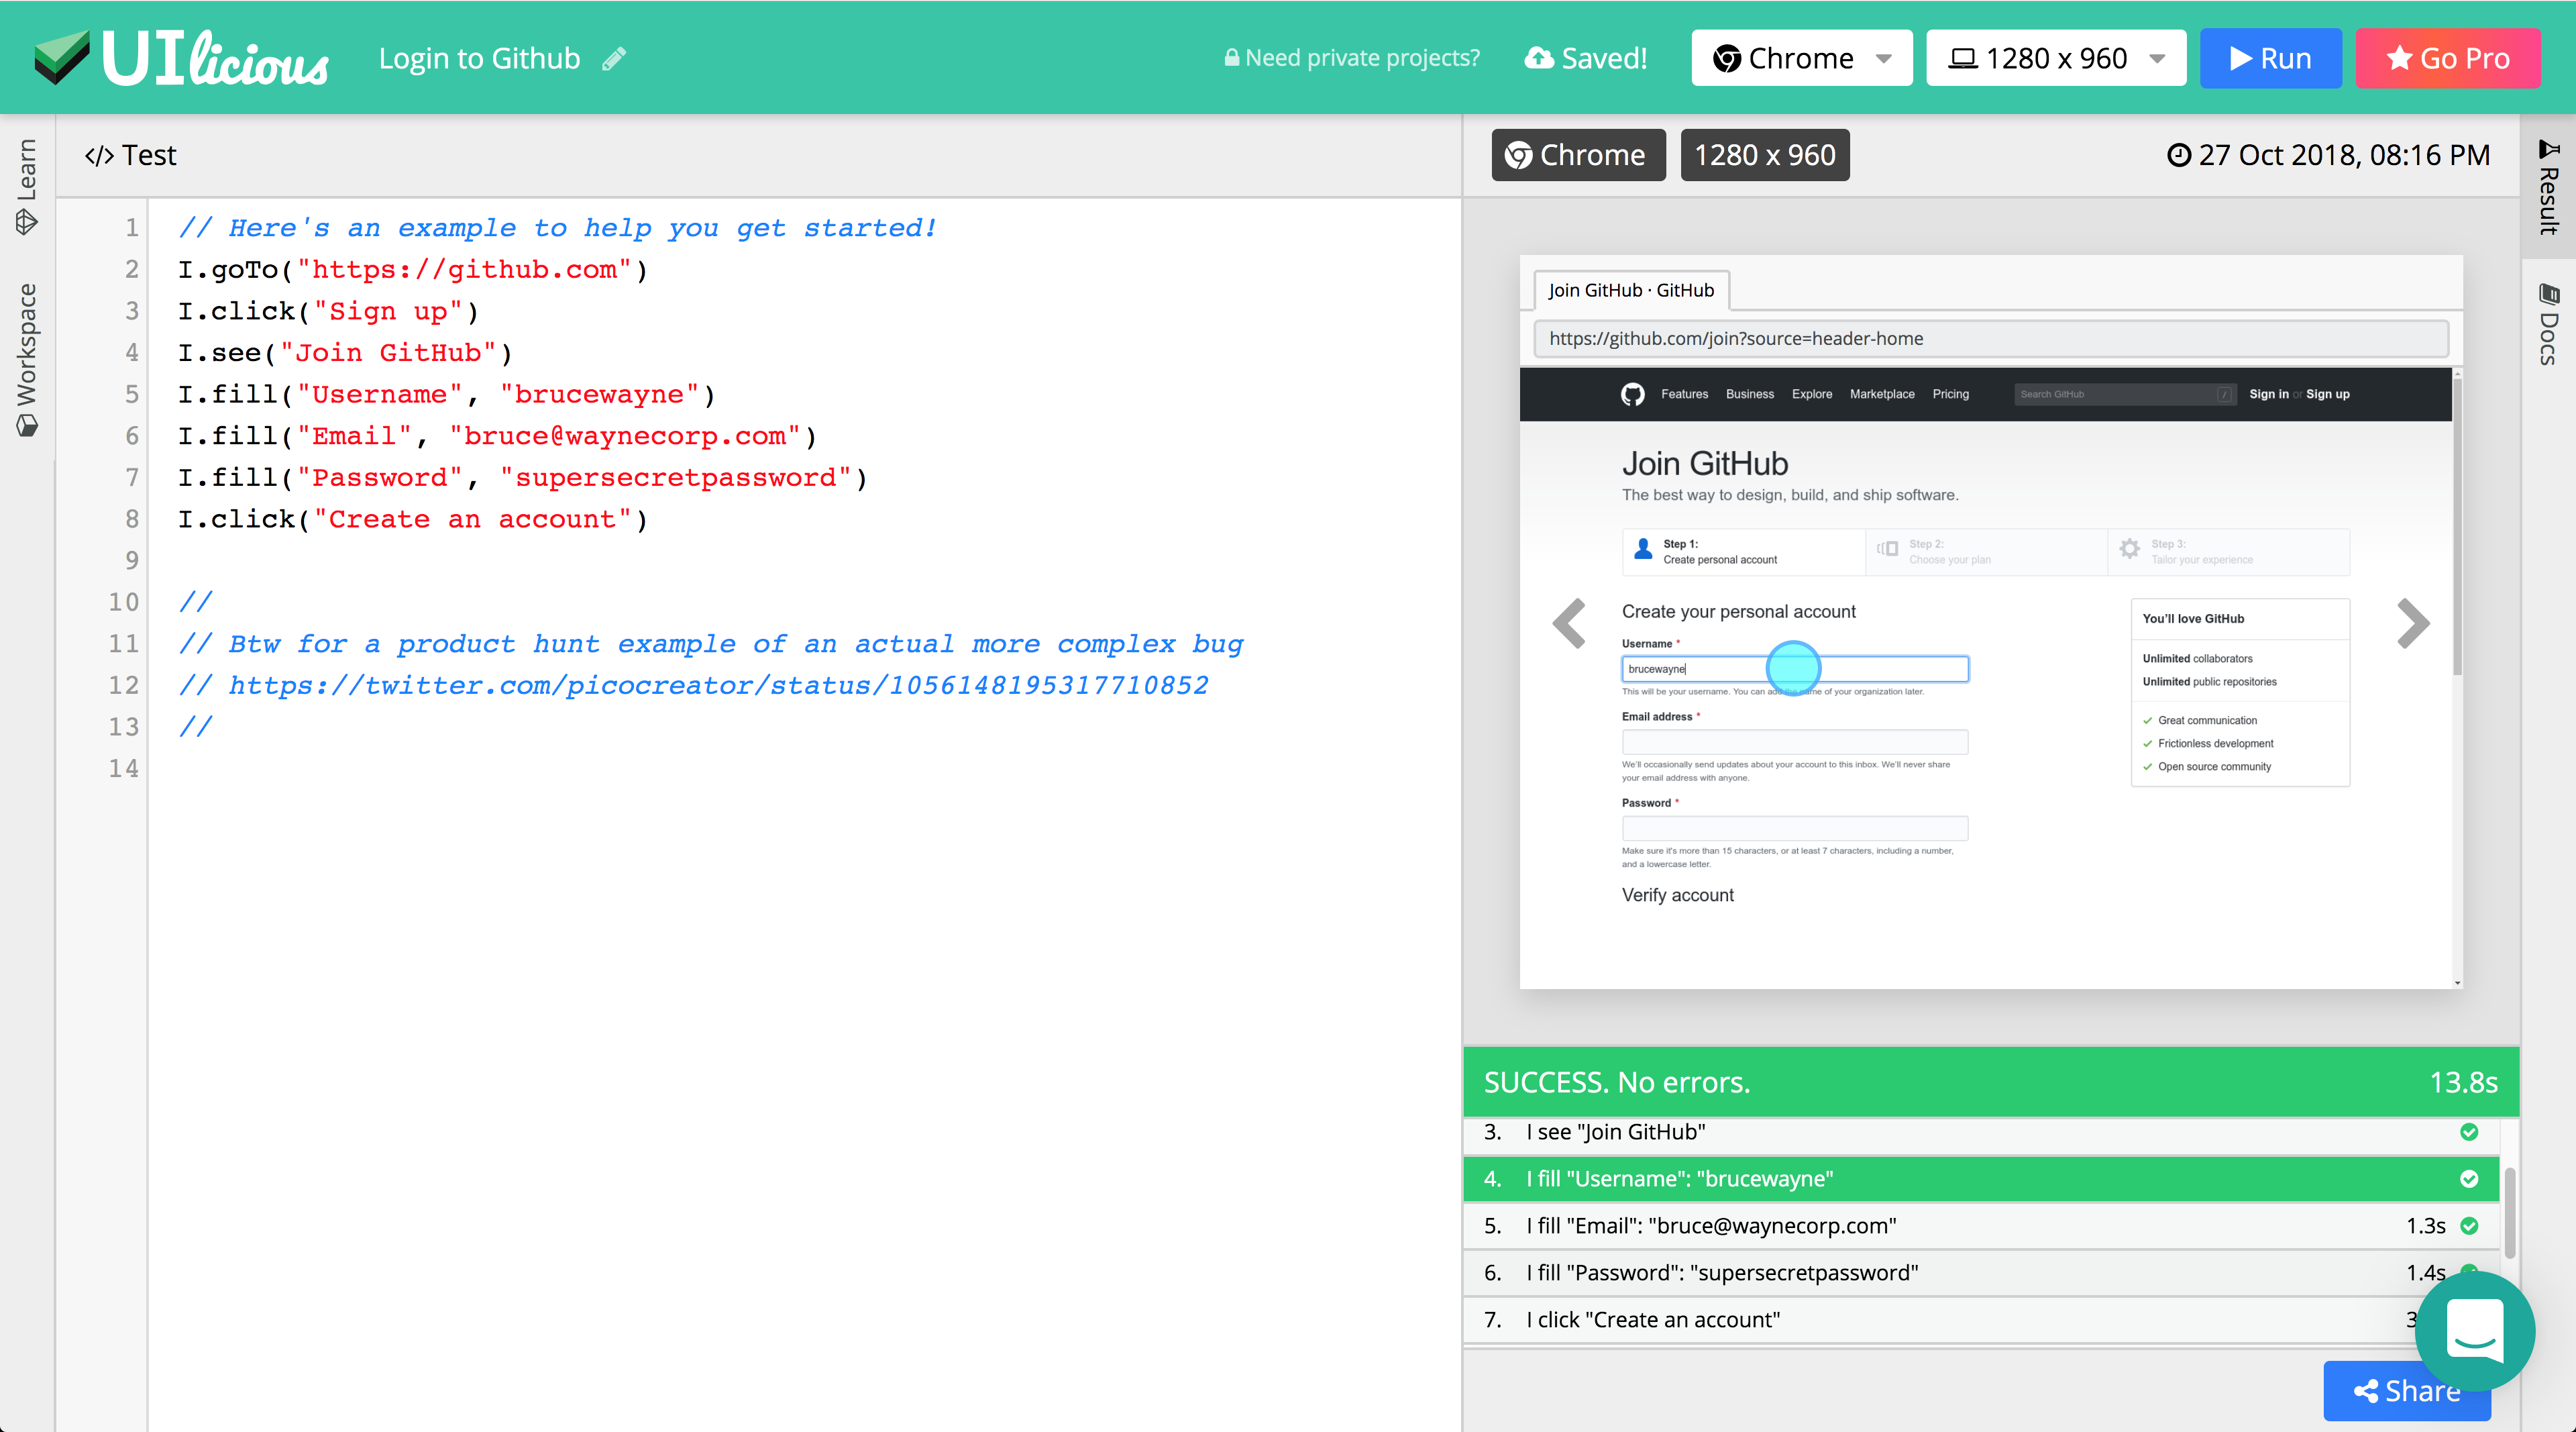Go to next screenshot with right arrow
The height and width of the screenshot is (1432, 2576).
click(x=2413, y=623)
